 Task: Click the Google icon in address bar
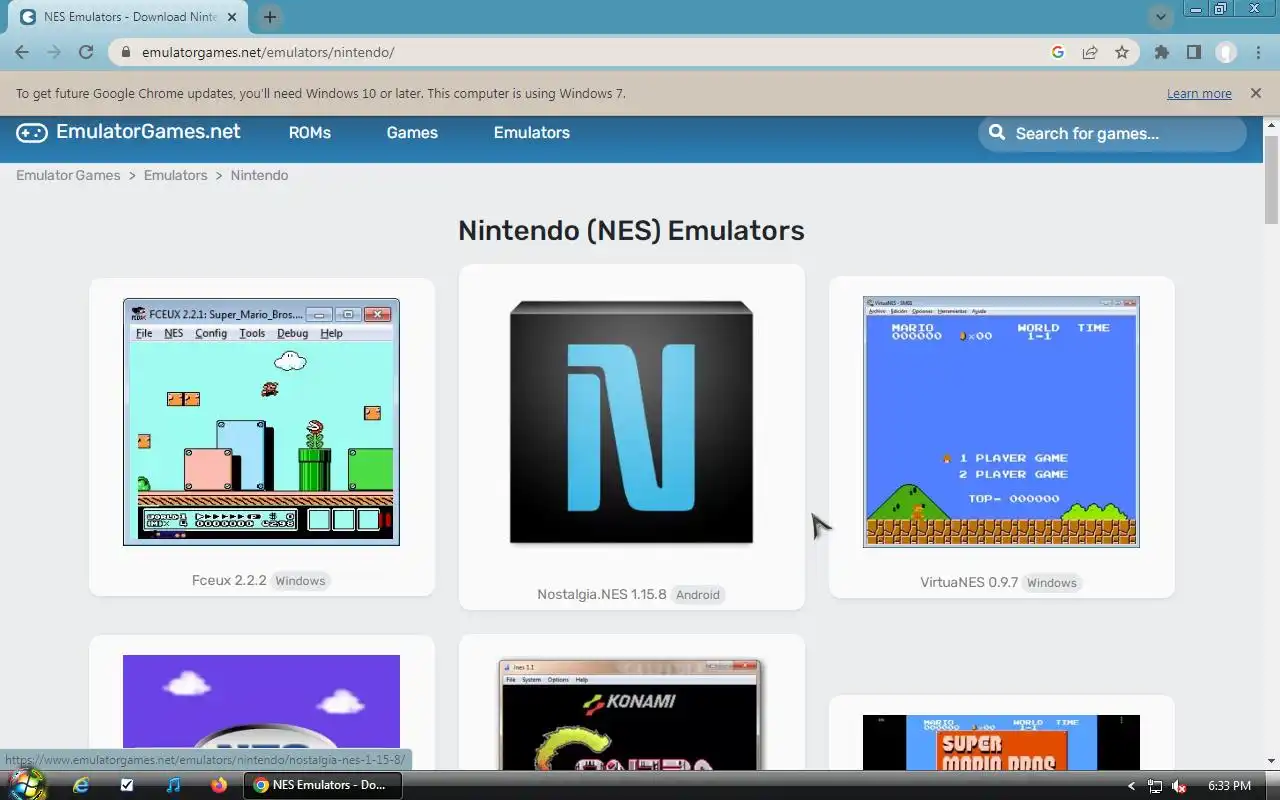click(x=1058, y=52)
